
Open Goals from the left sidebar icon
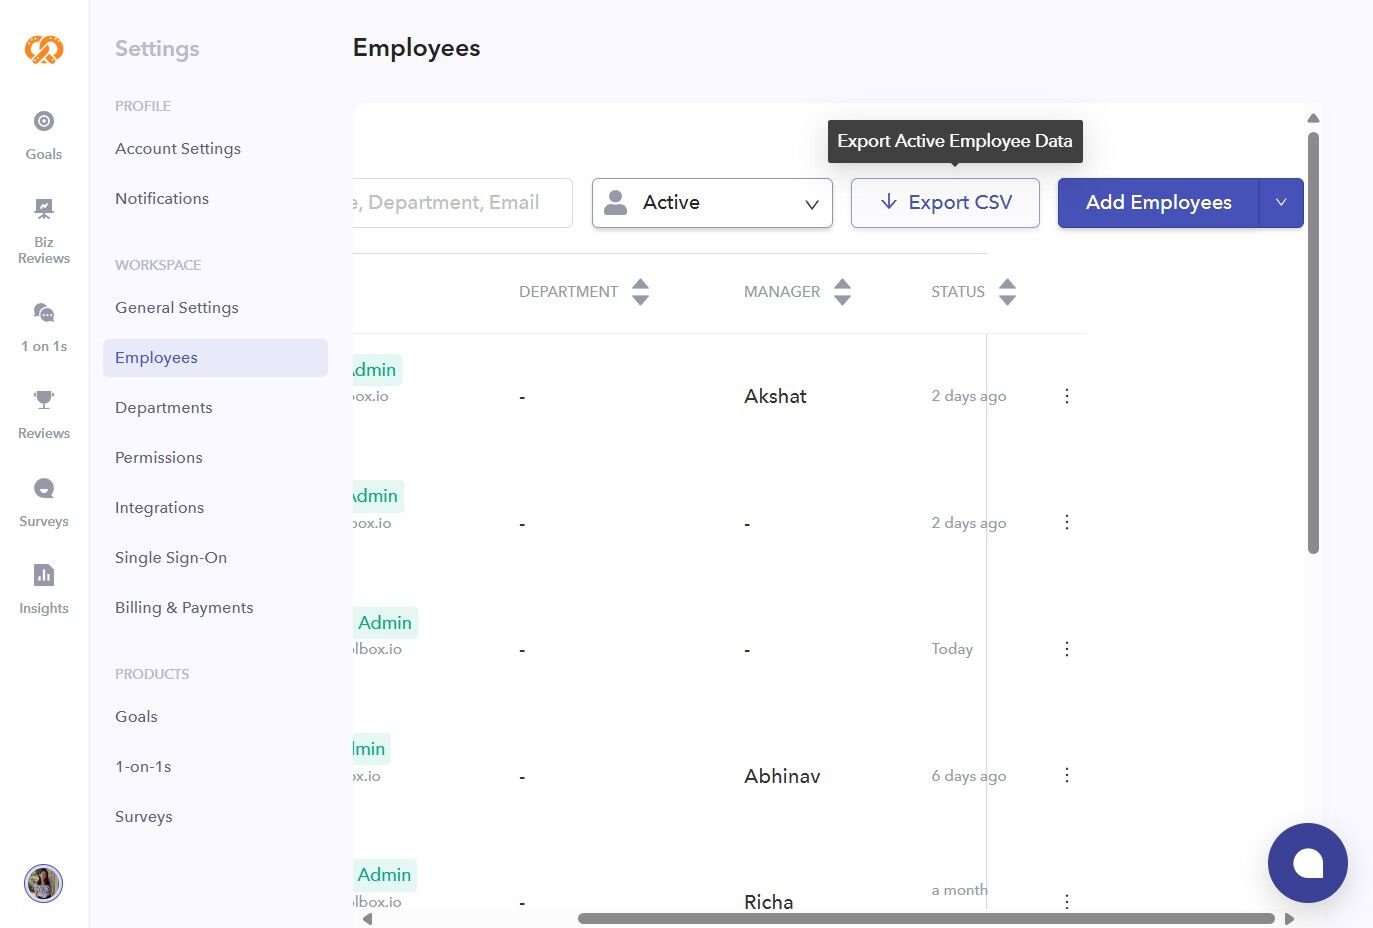point(43,133)
